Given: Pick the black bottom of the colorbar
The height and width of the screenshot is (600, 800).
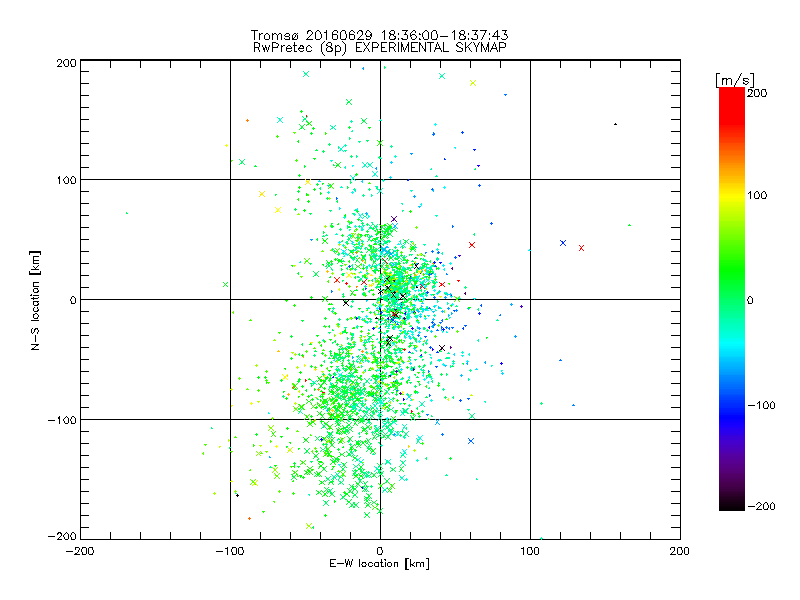Looking at the screenshot, I should [x=732, y=503].
